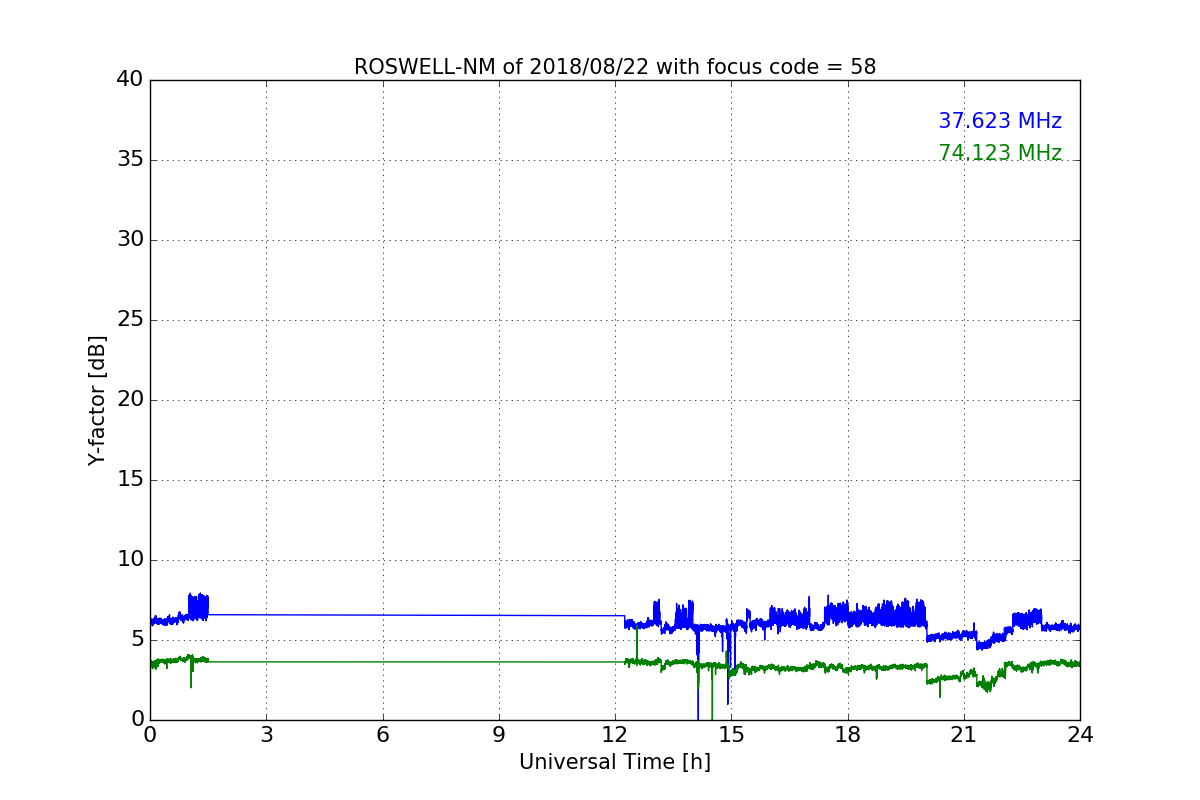1200x800 pixels.
Task: Select the green 74.123 MHz legend label
Action: tap(1000, 153)
